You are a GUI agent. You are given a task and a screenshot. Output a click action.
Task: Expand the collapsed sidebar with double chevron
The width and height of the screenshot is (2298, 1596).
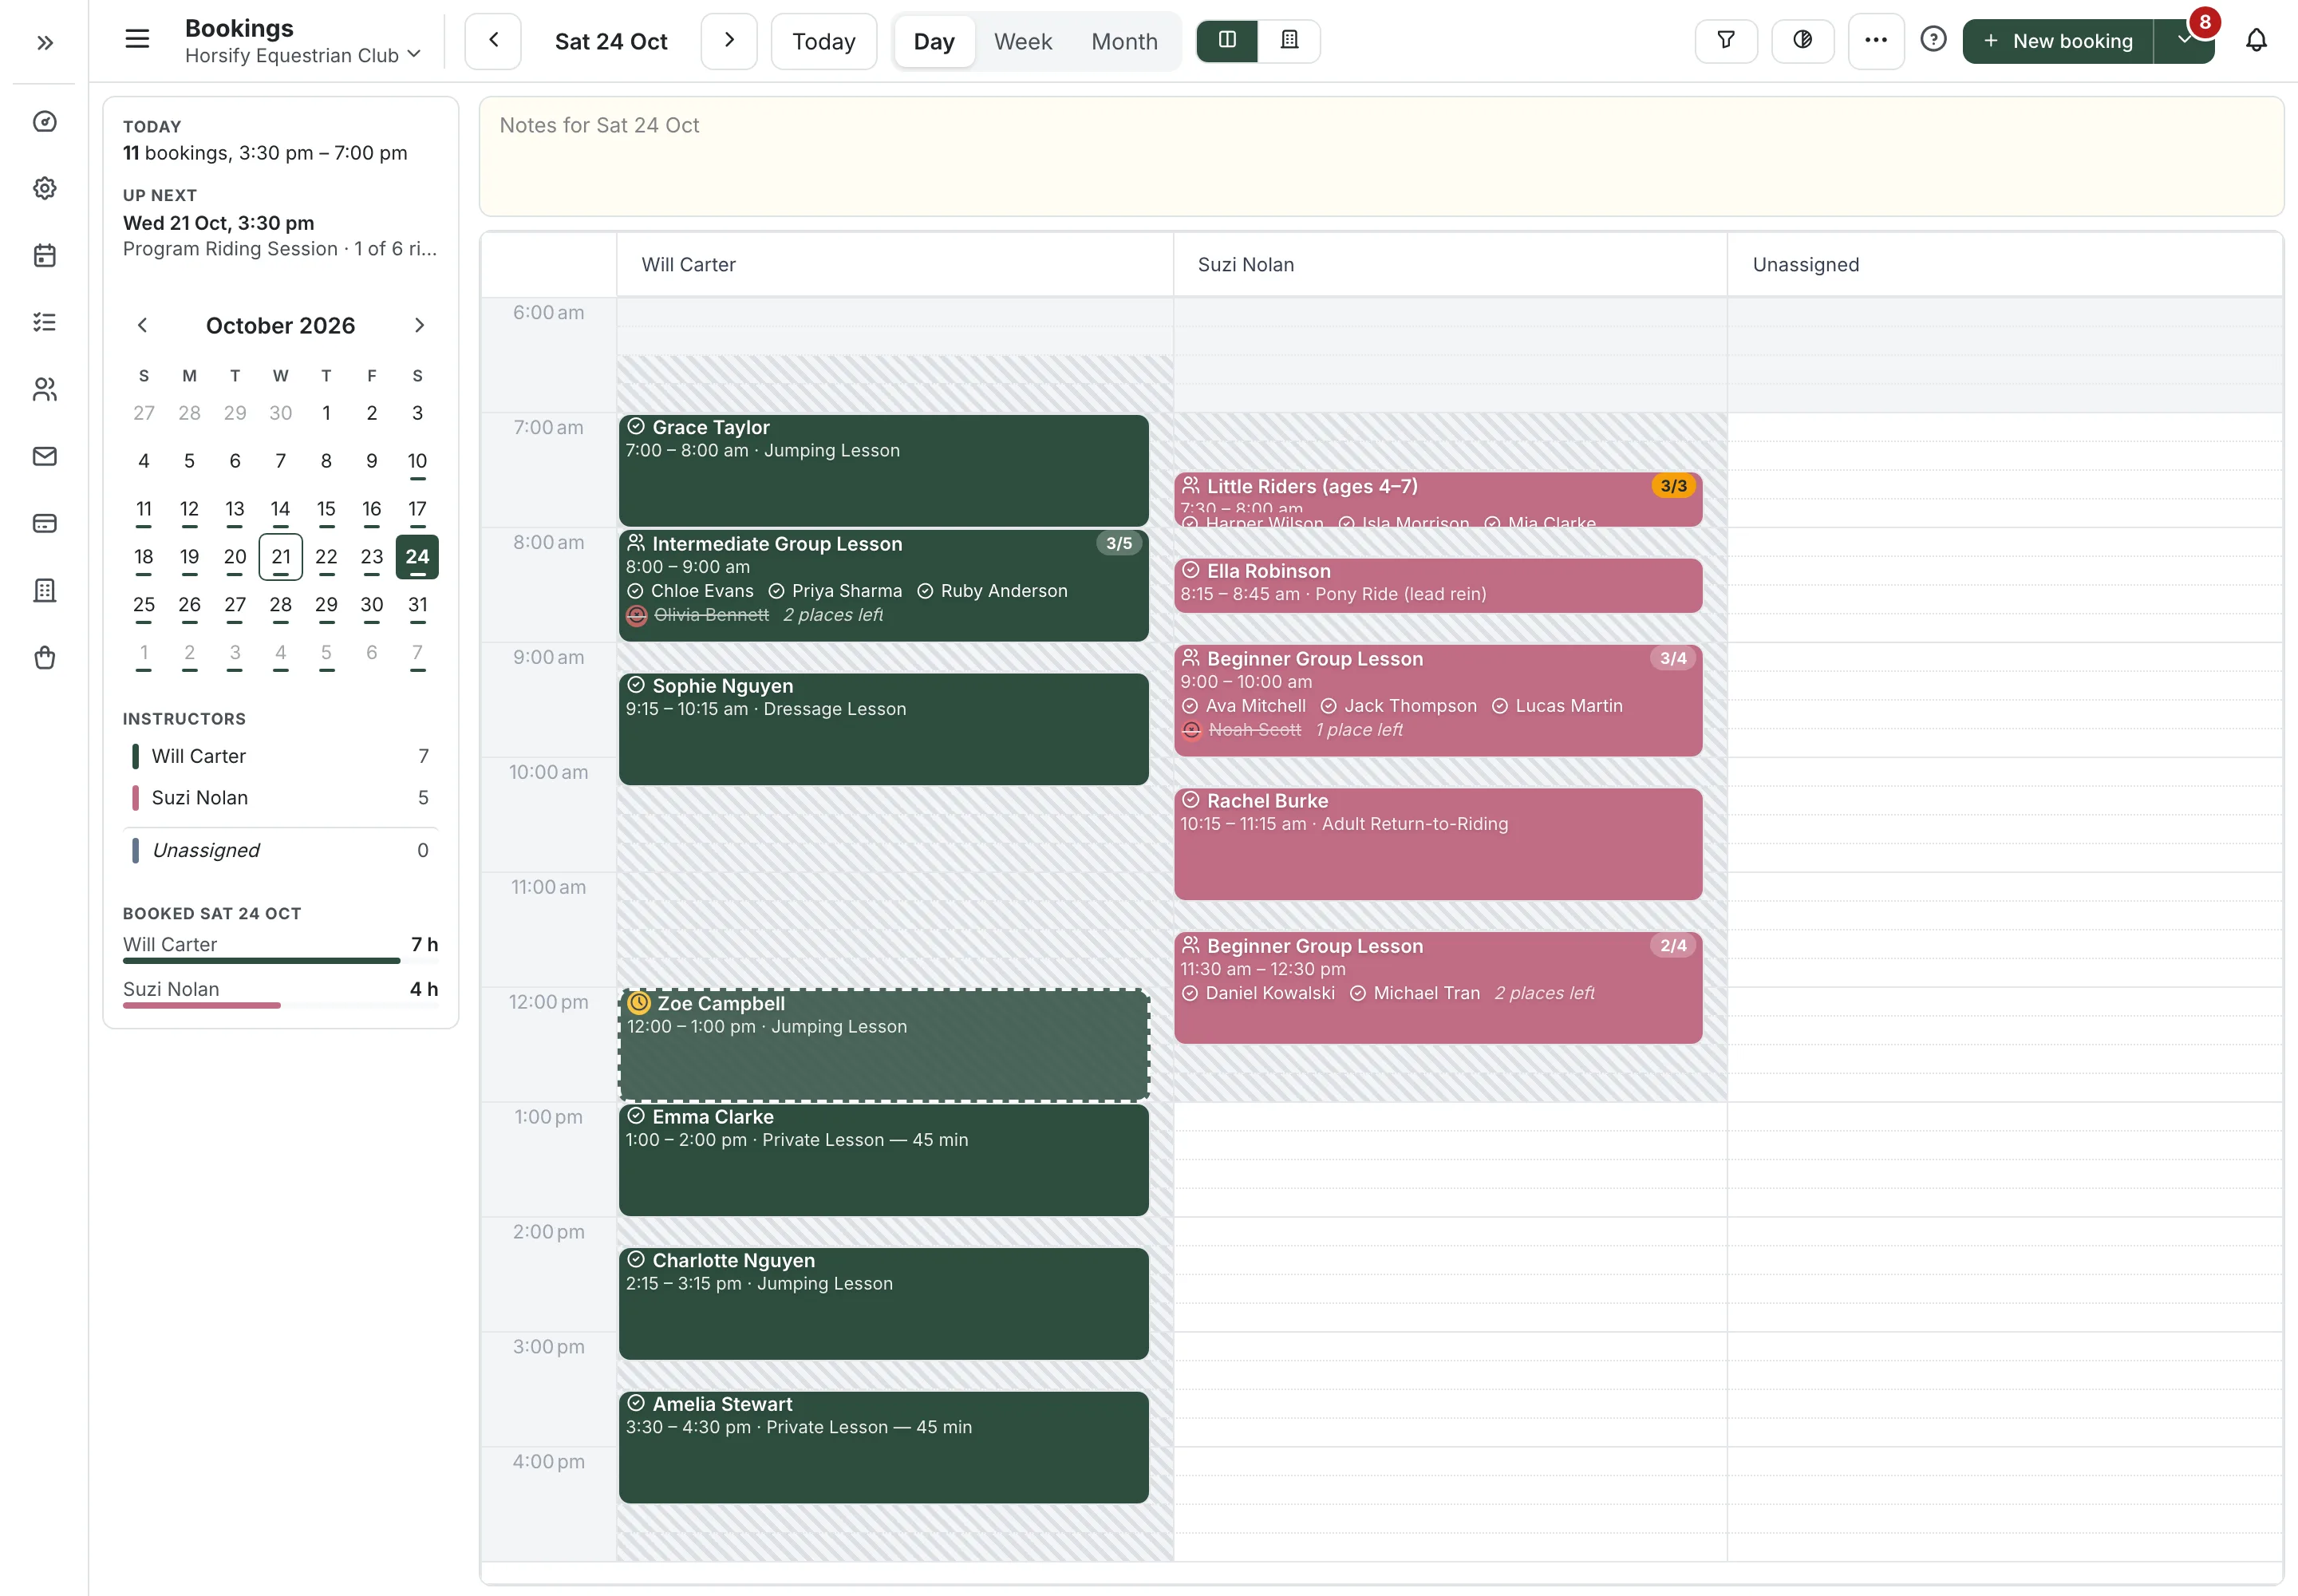[44, 42]
